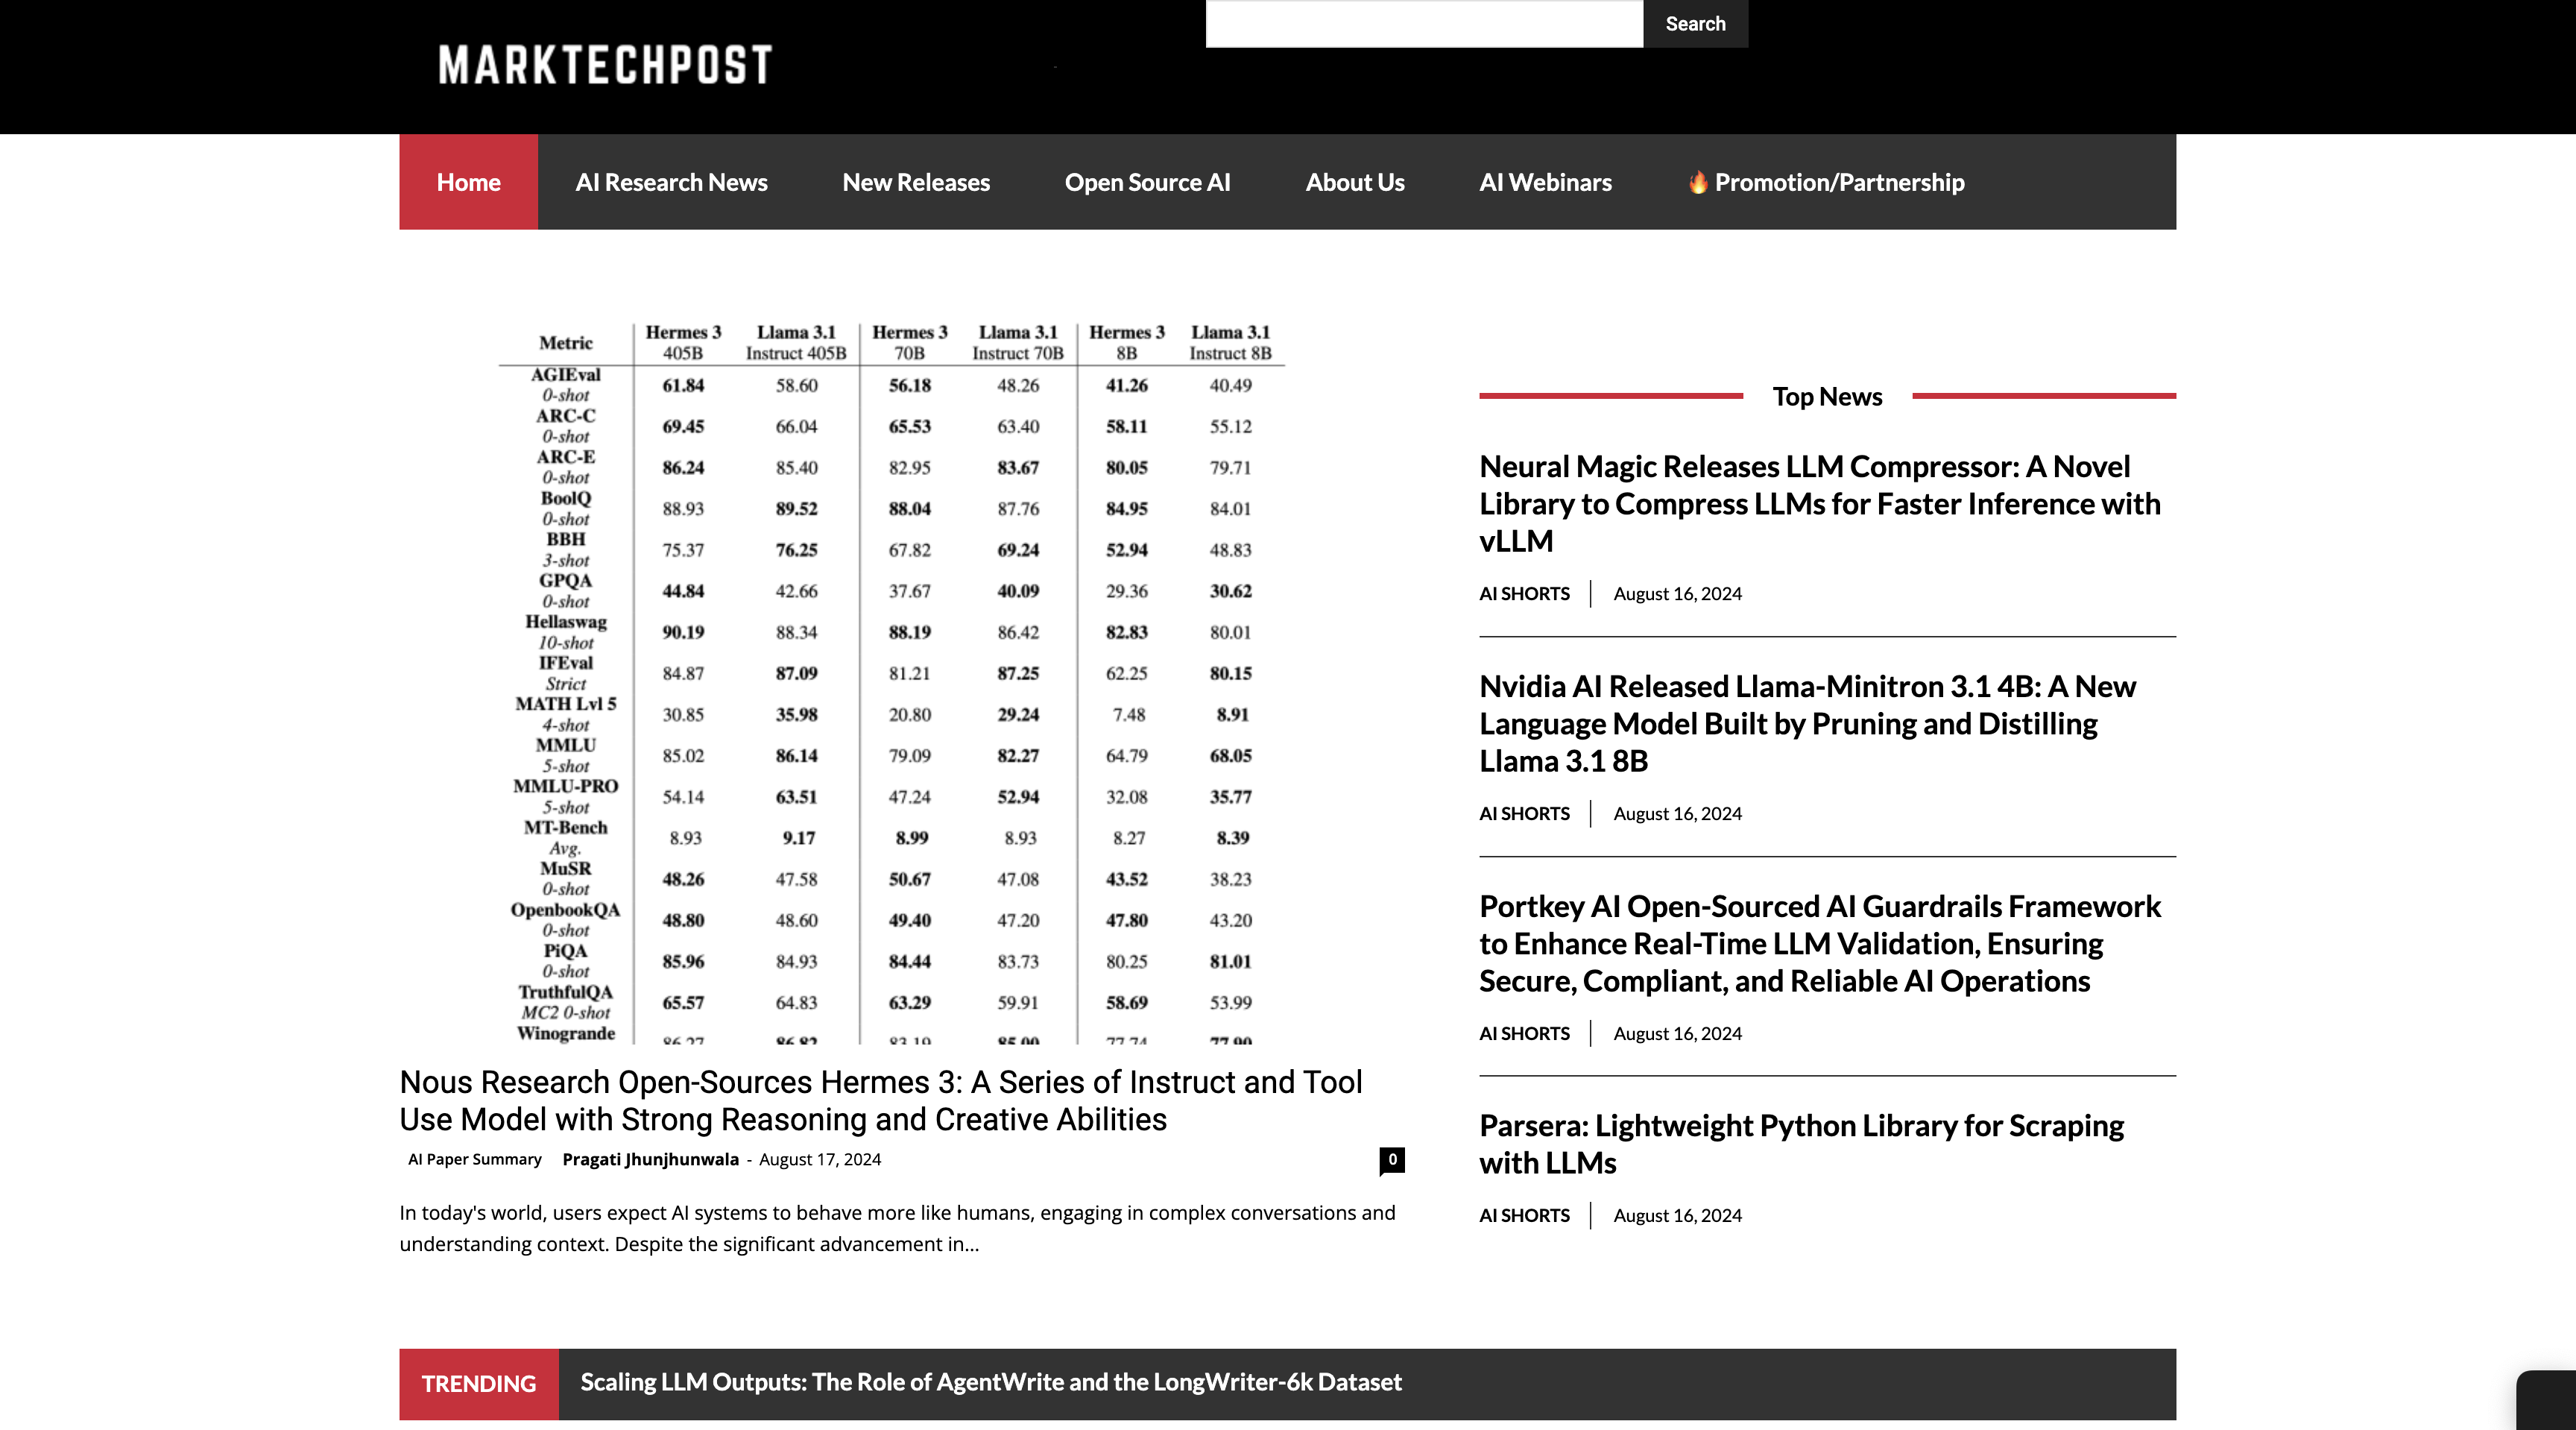Image resolution: width=2576 pixels, height=1430 pixels.
Task: Open trending Scaling LLM Outputs headline
Action: (x=991, y=1382)
